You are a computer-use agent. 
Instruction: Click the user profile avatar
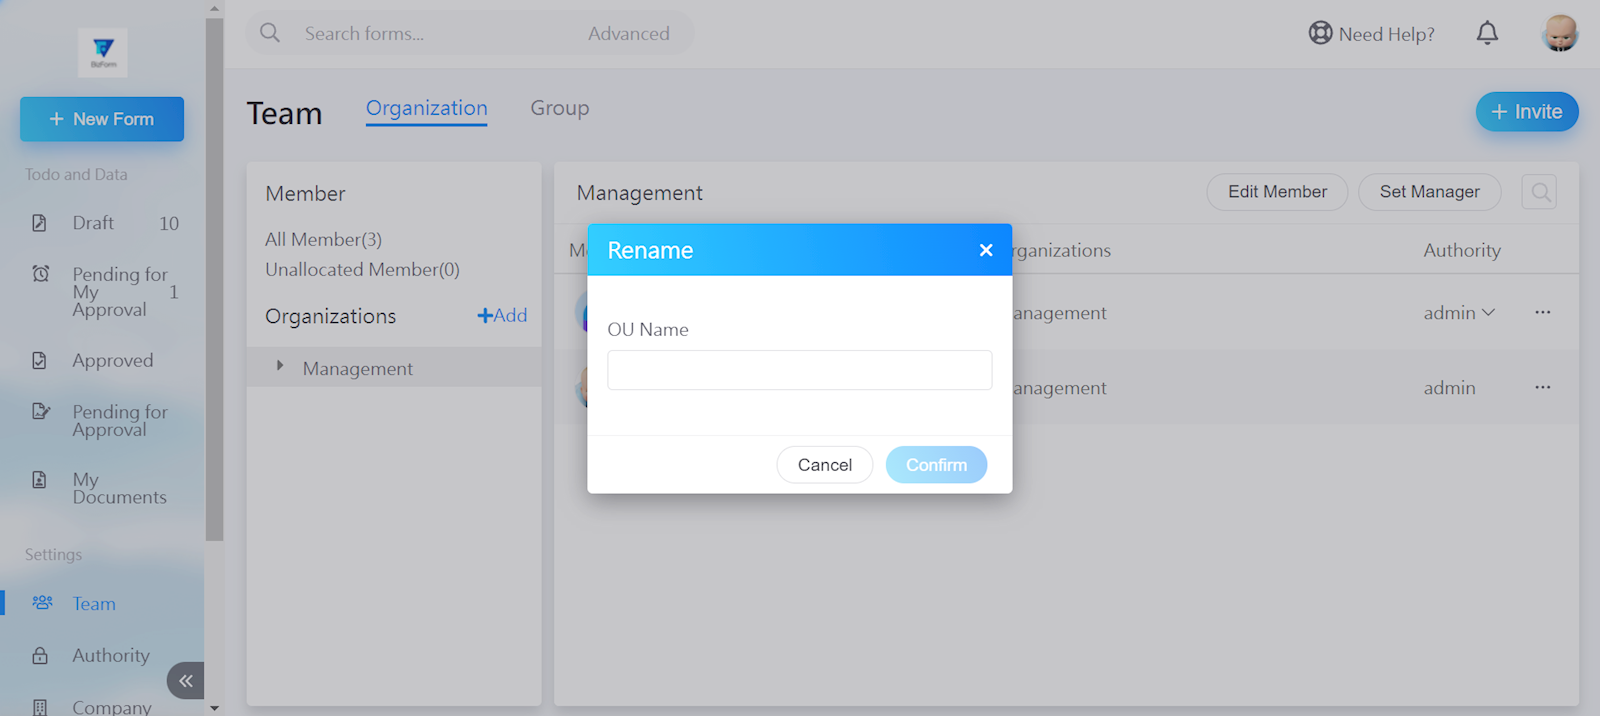pos(1559,34)
